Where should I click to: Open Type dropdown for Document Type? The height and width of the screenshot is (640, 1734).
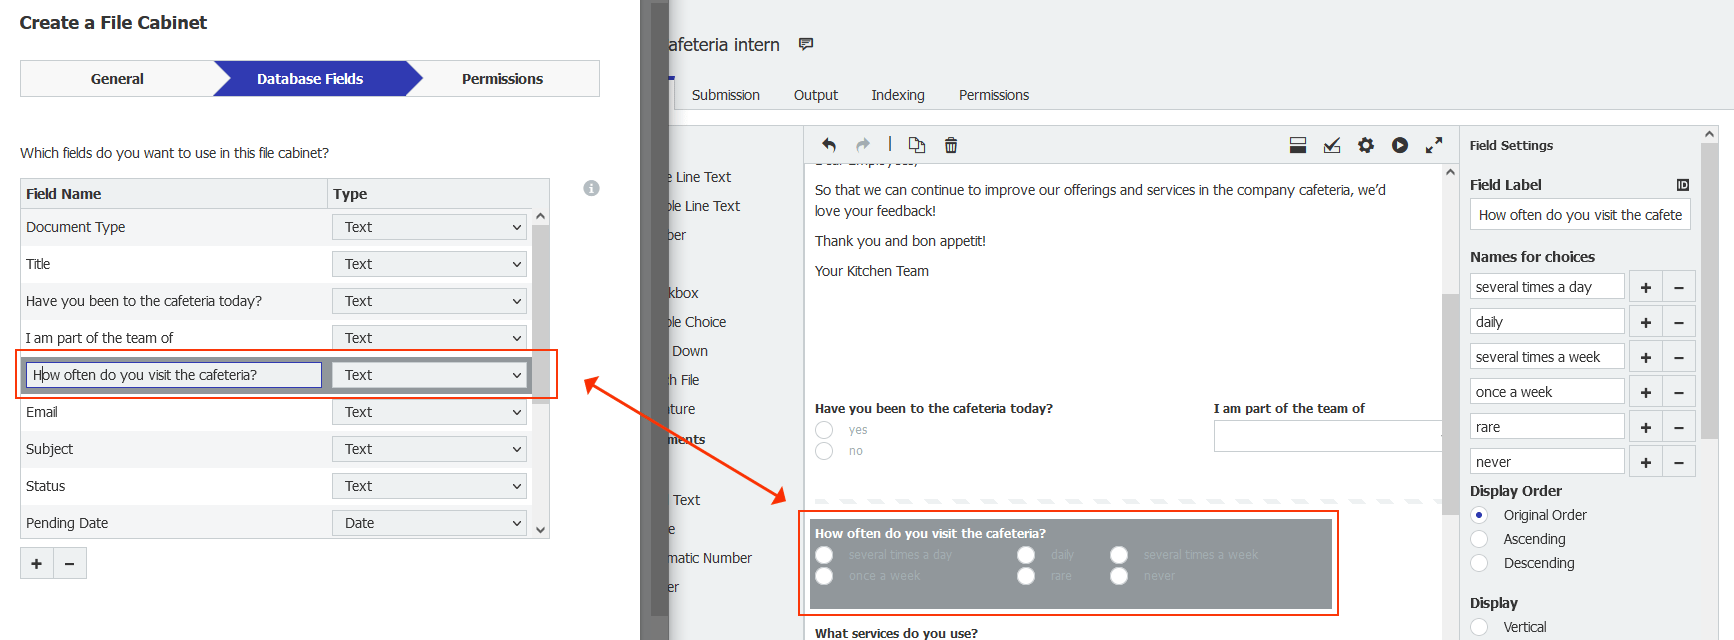click(429, 227)
